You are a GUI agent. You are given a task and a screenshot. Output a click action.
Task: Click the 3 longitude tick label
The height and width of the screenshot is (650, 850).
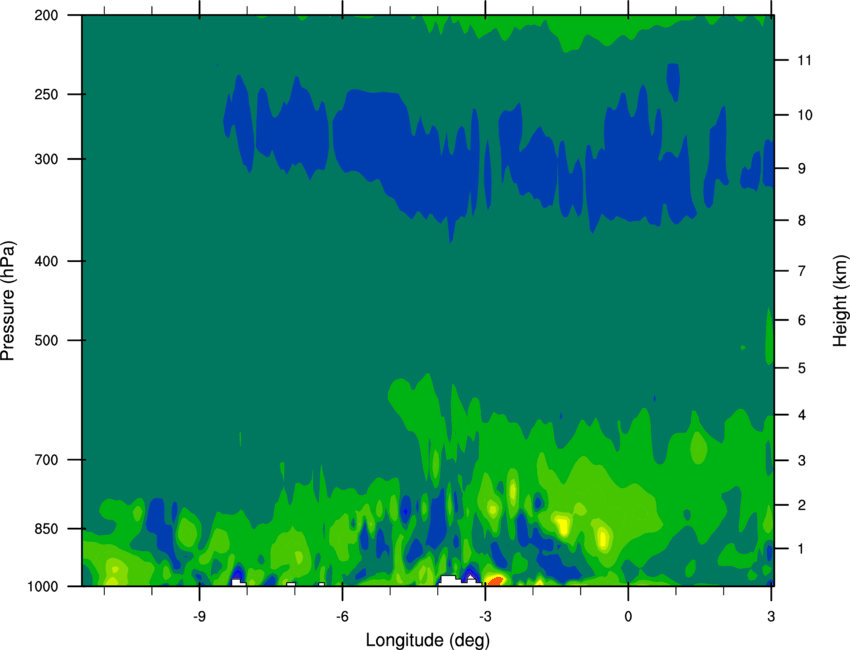click(x=771, y=616)
